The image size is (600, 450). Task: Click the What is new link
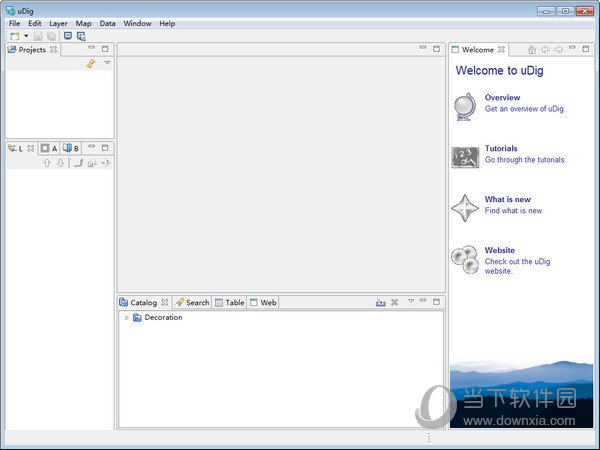(508, 199)
